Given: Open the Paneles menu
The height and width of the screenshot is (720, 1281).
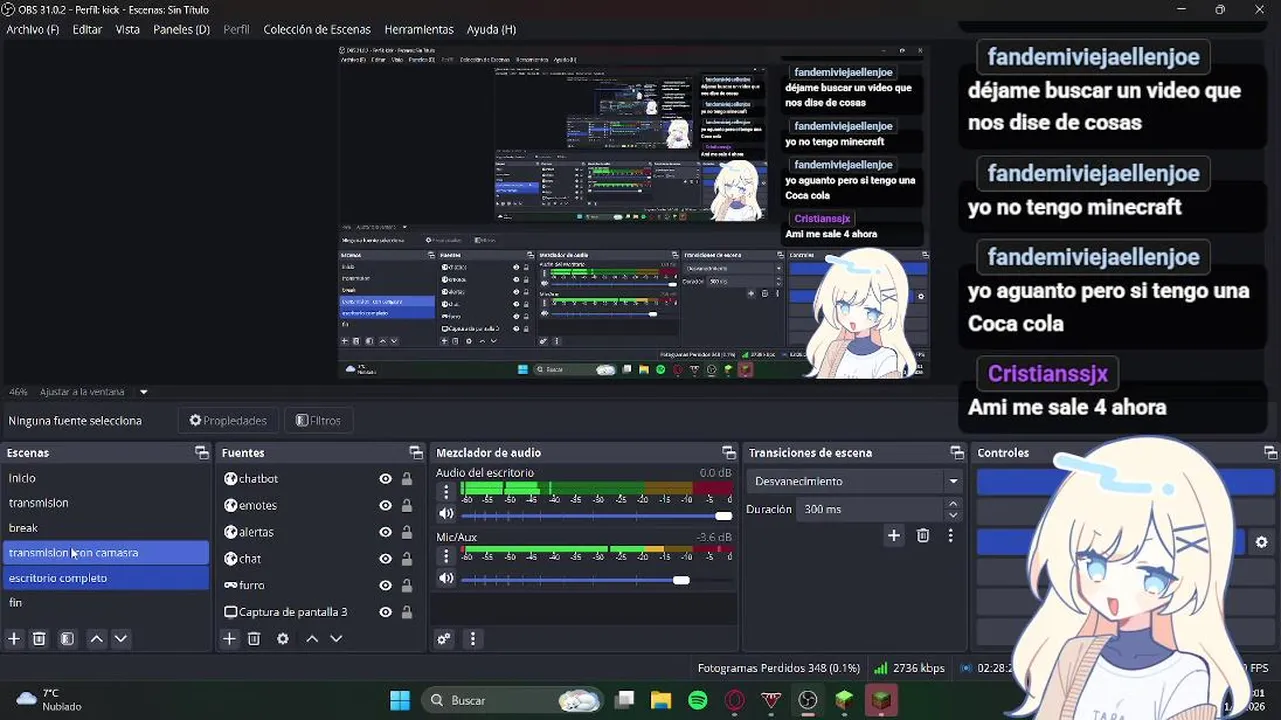Looking at the screenshot, I should (x=181, y=29).
